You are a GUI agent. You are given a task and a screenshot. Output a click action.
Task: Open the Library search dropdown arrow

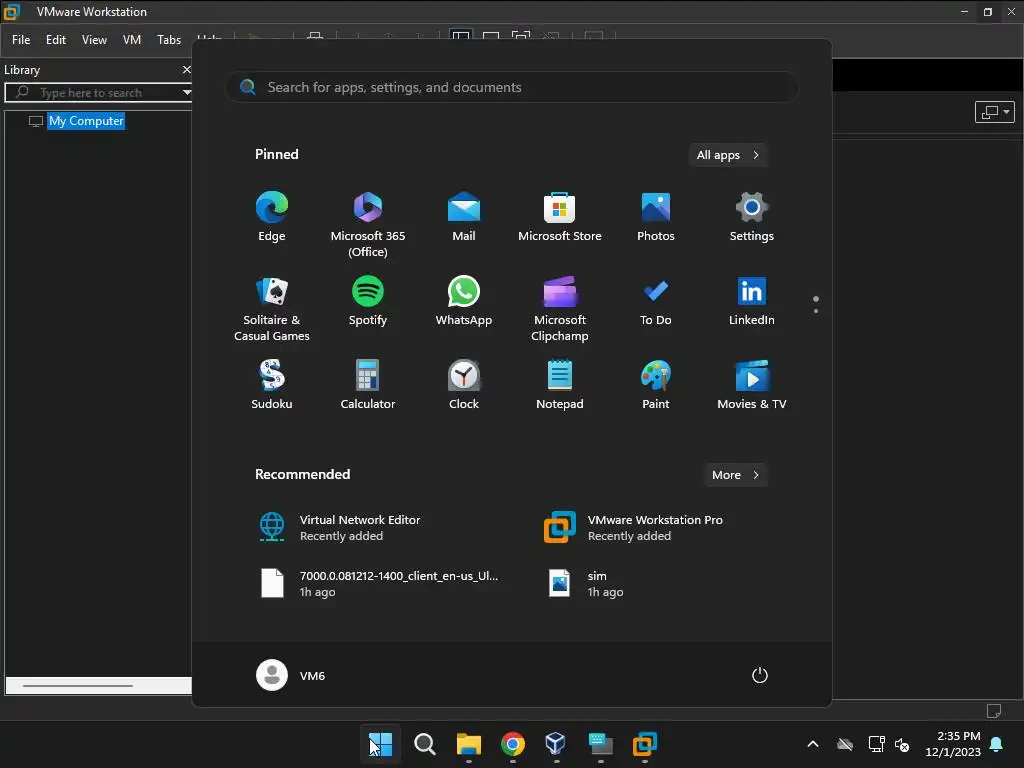coord(187,93)
